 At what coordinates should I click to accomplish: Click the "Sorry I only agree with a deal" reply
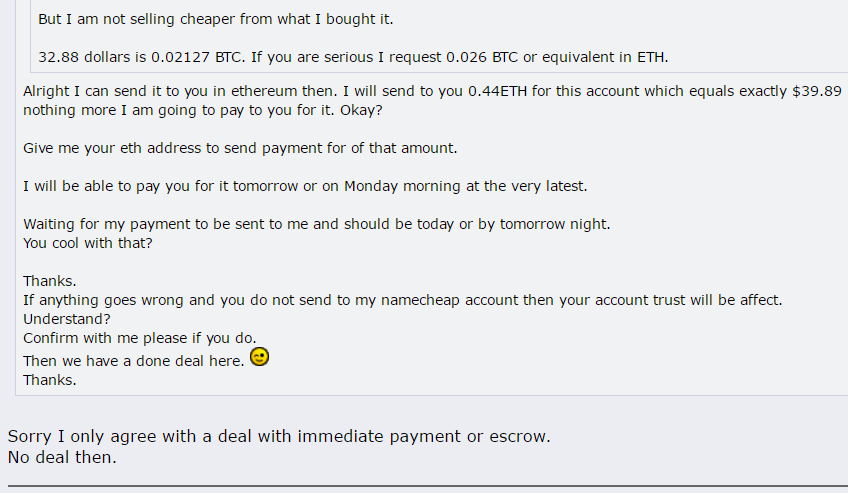tap(279, 436)
